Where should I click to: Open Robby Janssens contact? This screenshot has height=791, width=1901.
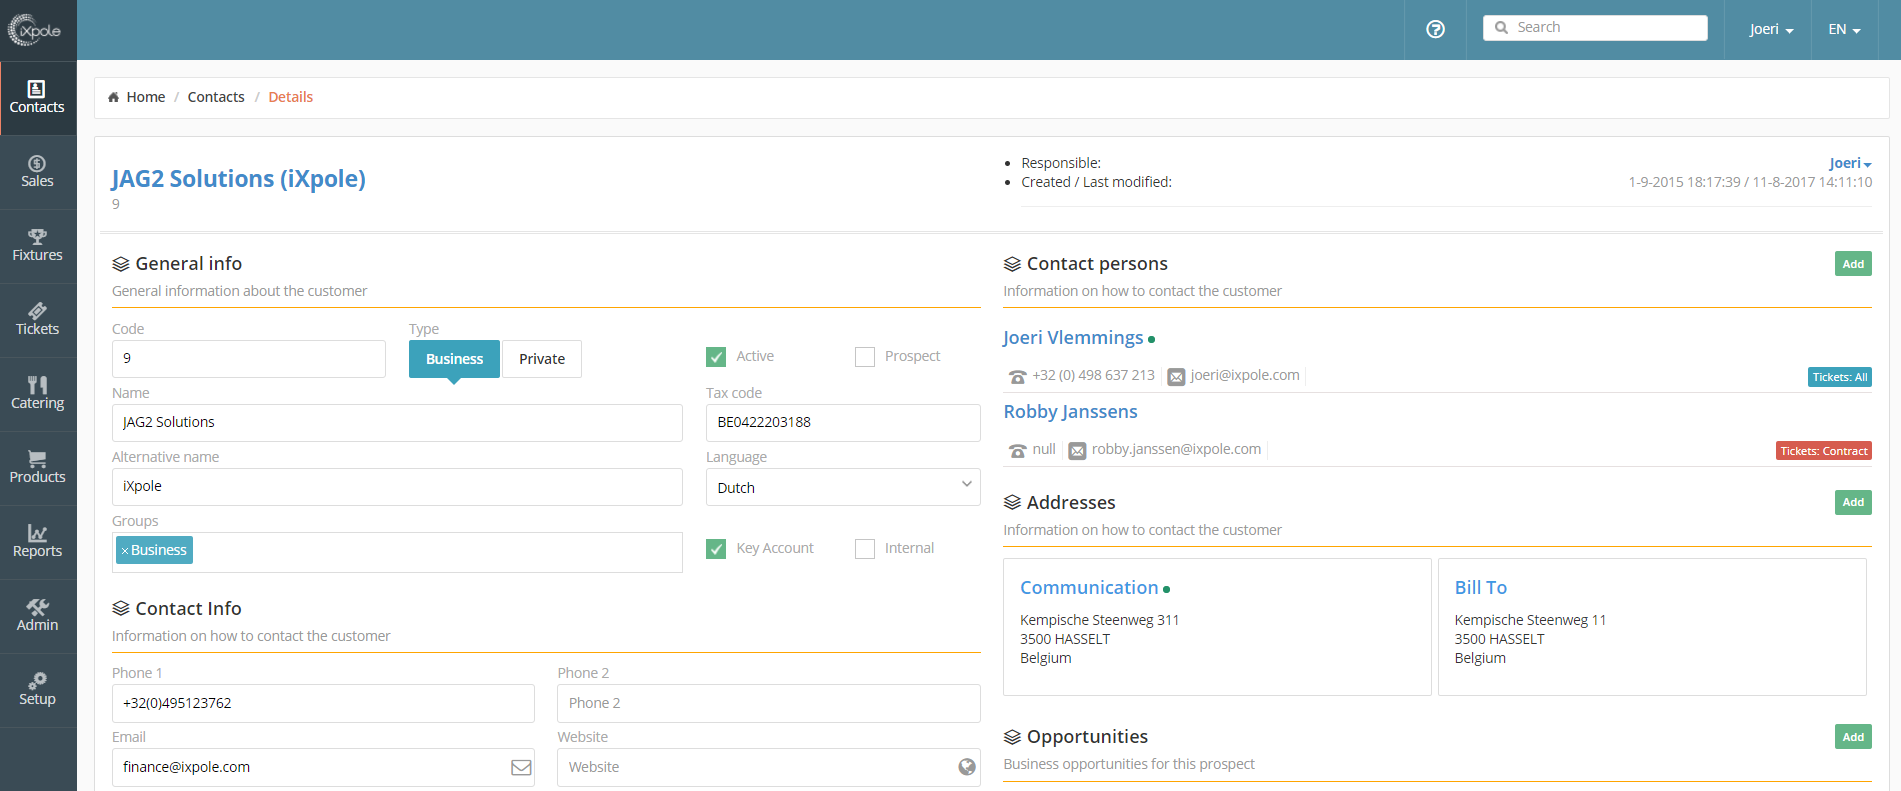coord(1070,412)
